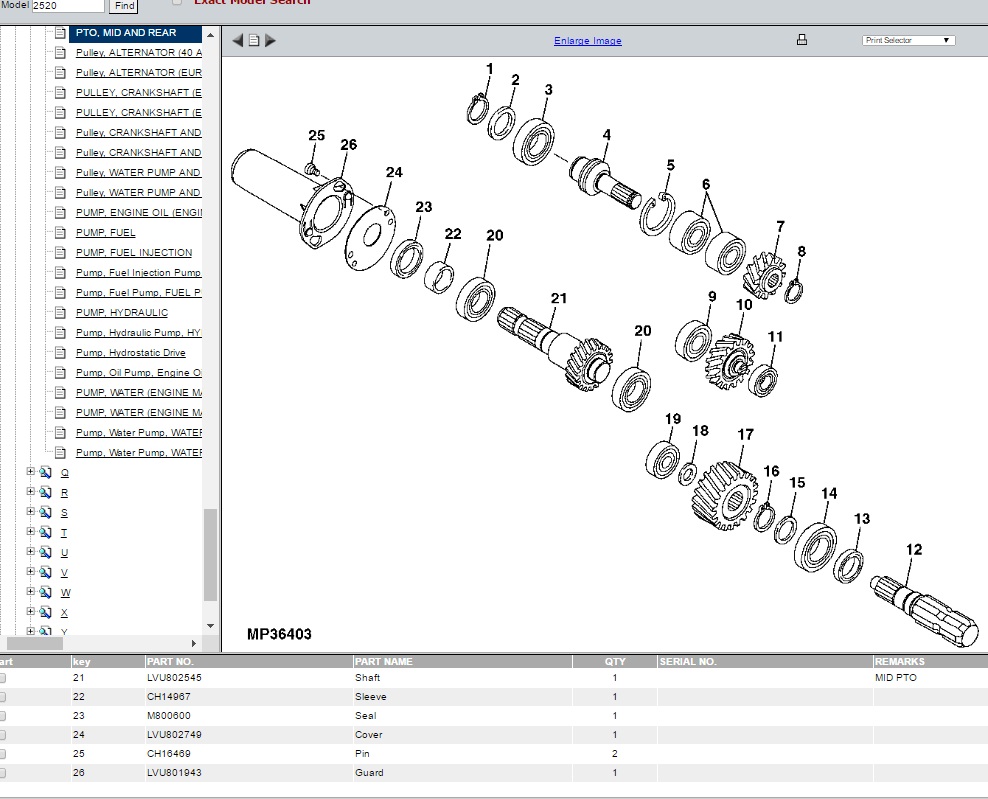This screenshot has height=799, width=988.
Task: Click part number LVU802545
Action: click(174, 678)
